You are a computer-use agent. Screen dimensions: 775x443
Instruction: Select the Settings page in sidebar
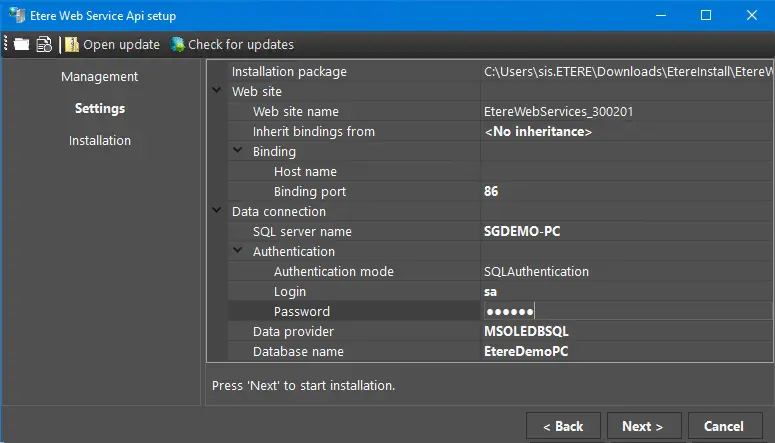99,109
